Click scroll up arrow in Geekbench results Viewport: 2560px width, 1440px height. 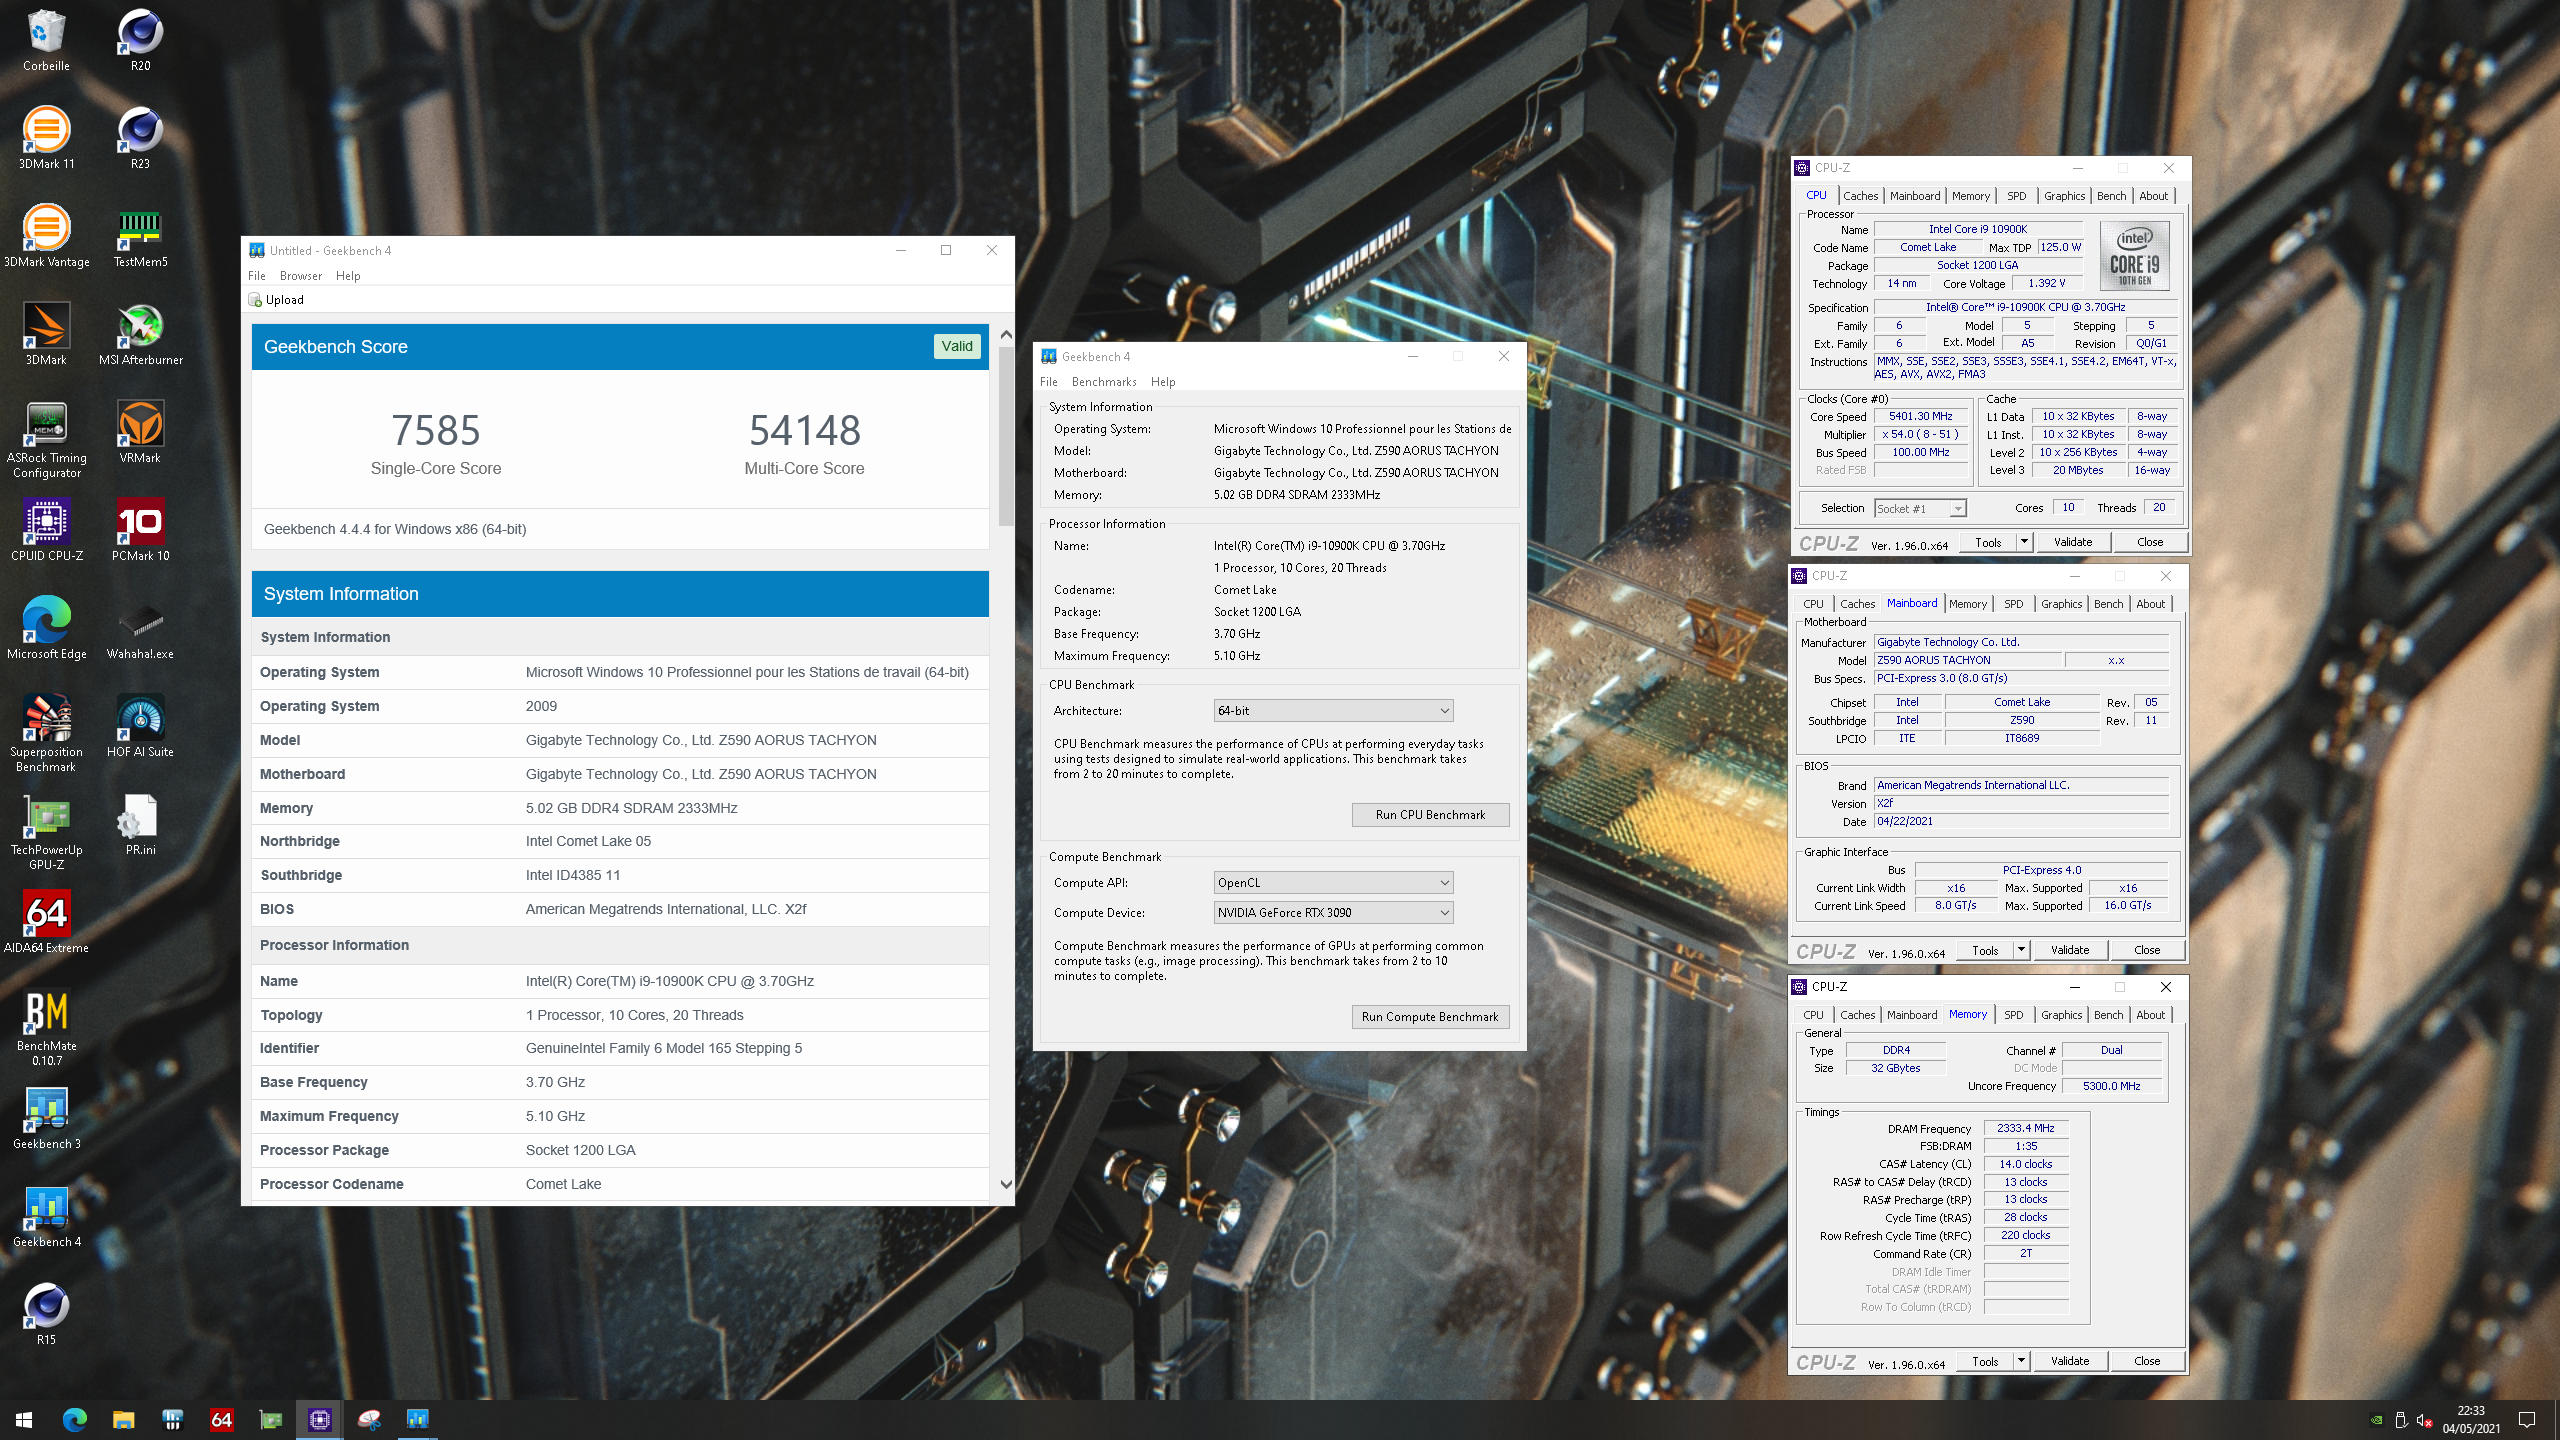[x=1006, y=334]
